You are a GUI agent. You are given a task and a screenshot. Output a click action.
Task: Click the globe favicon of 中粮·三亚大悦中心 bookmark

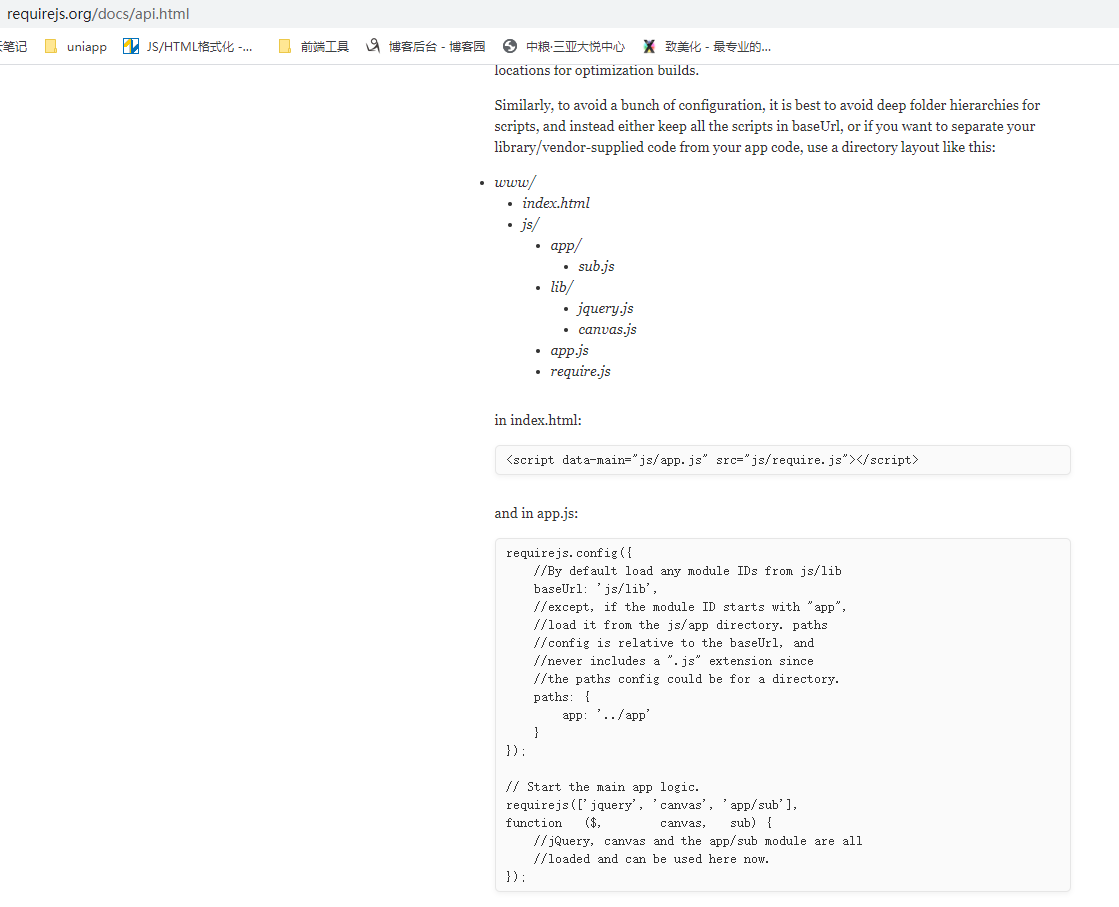tap(510, 46)
